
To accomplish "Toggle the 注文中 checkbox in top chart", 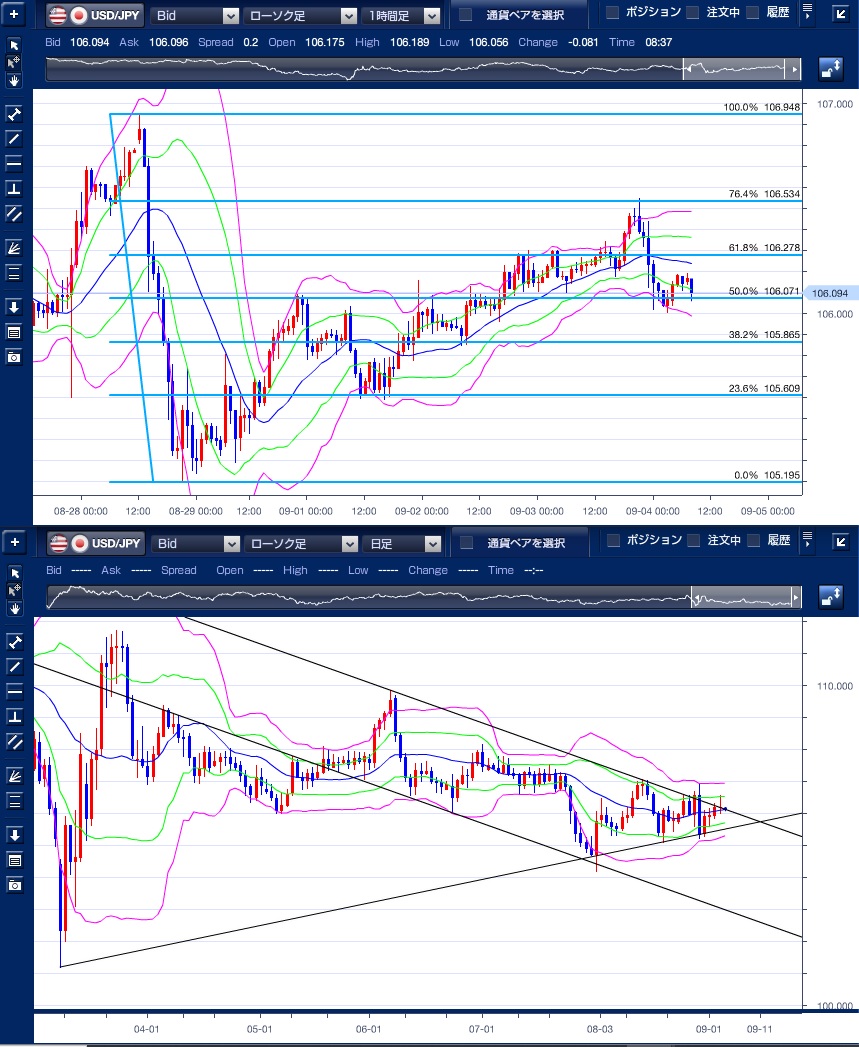I will [693, 13].
